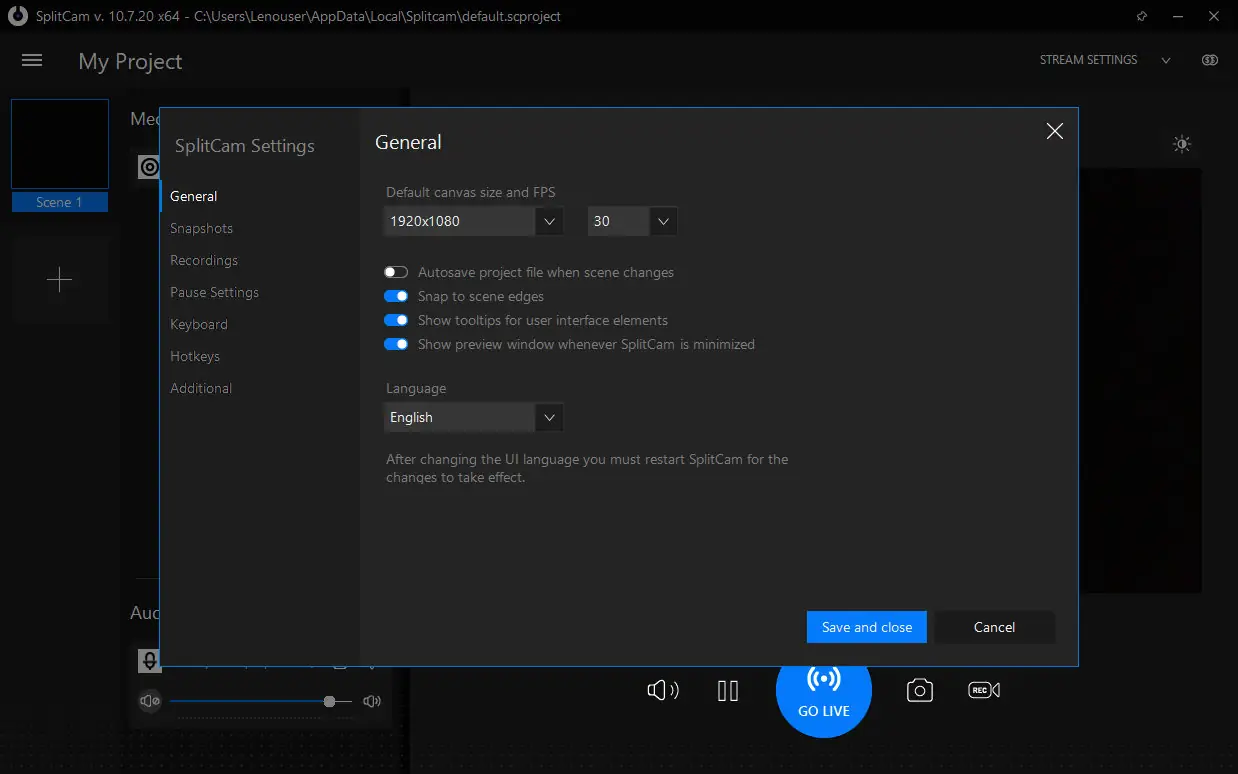Take a snapshot with camera icon
This screenshot has height=774, width=1238.
920,690
